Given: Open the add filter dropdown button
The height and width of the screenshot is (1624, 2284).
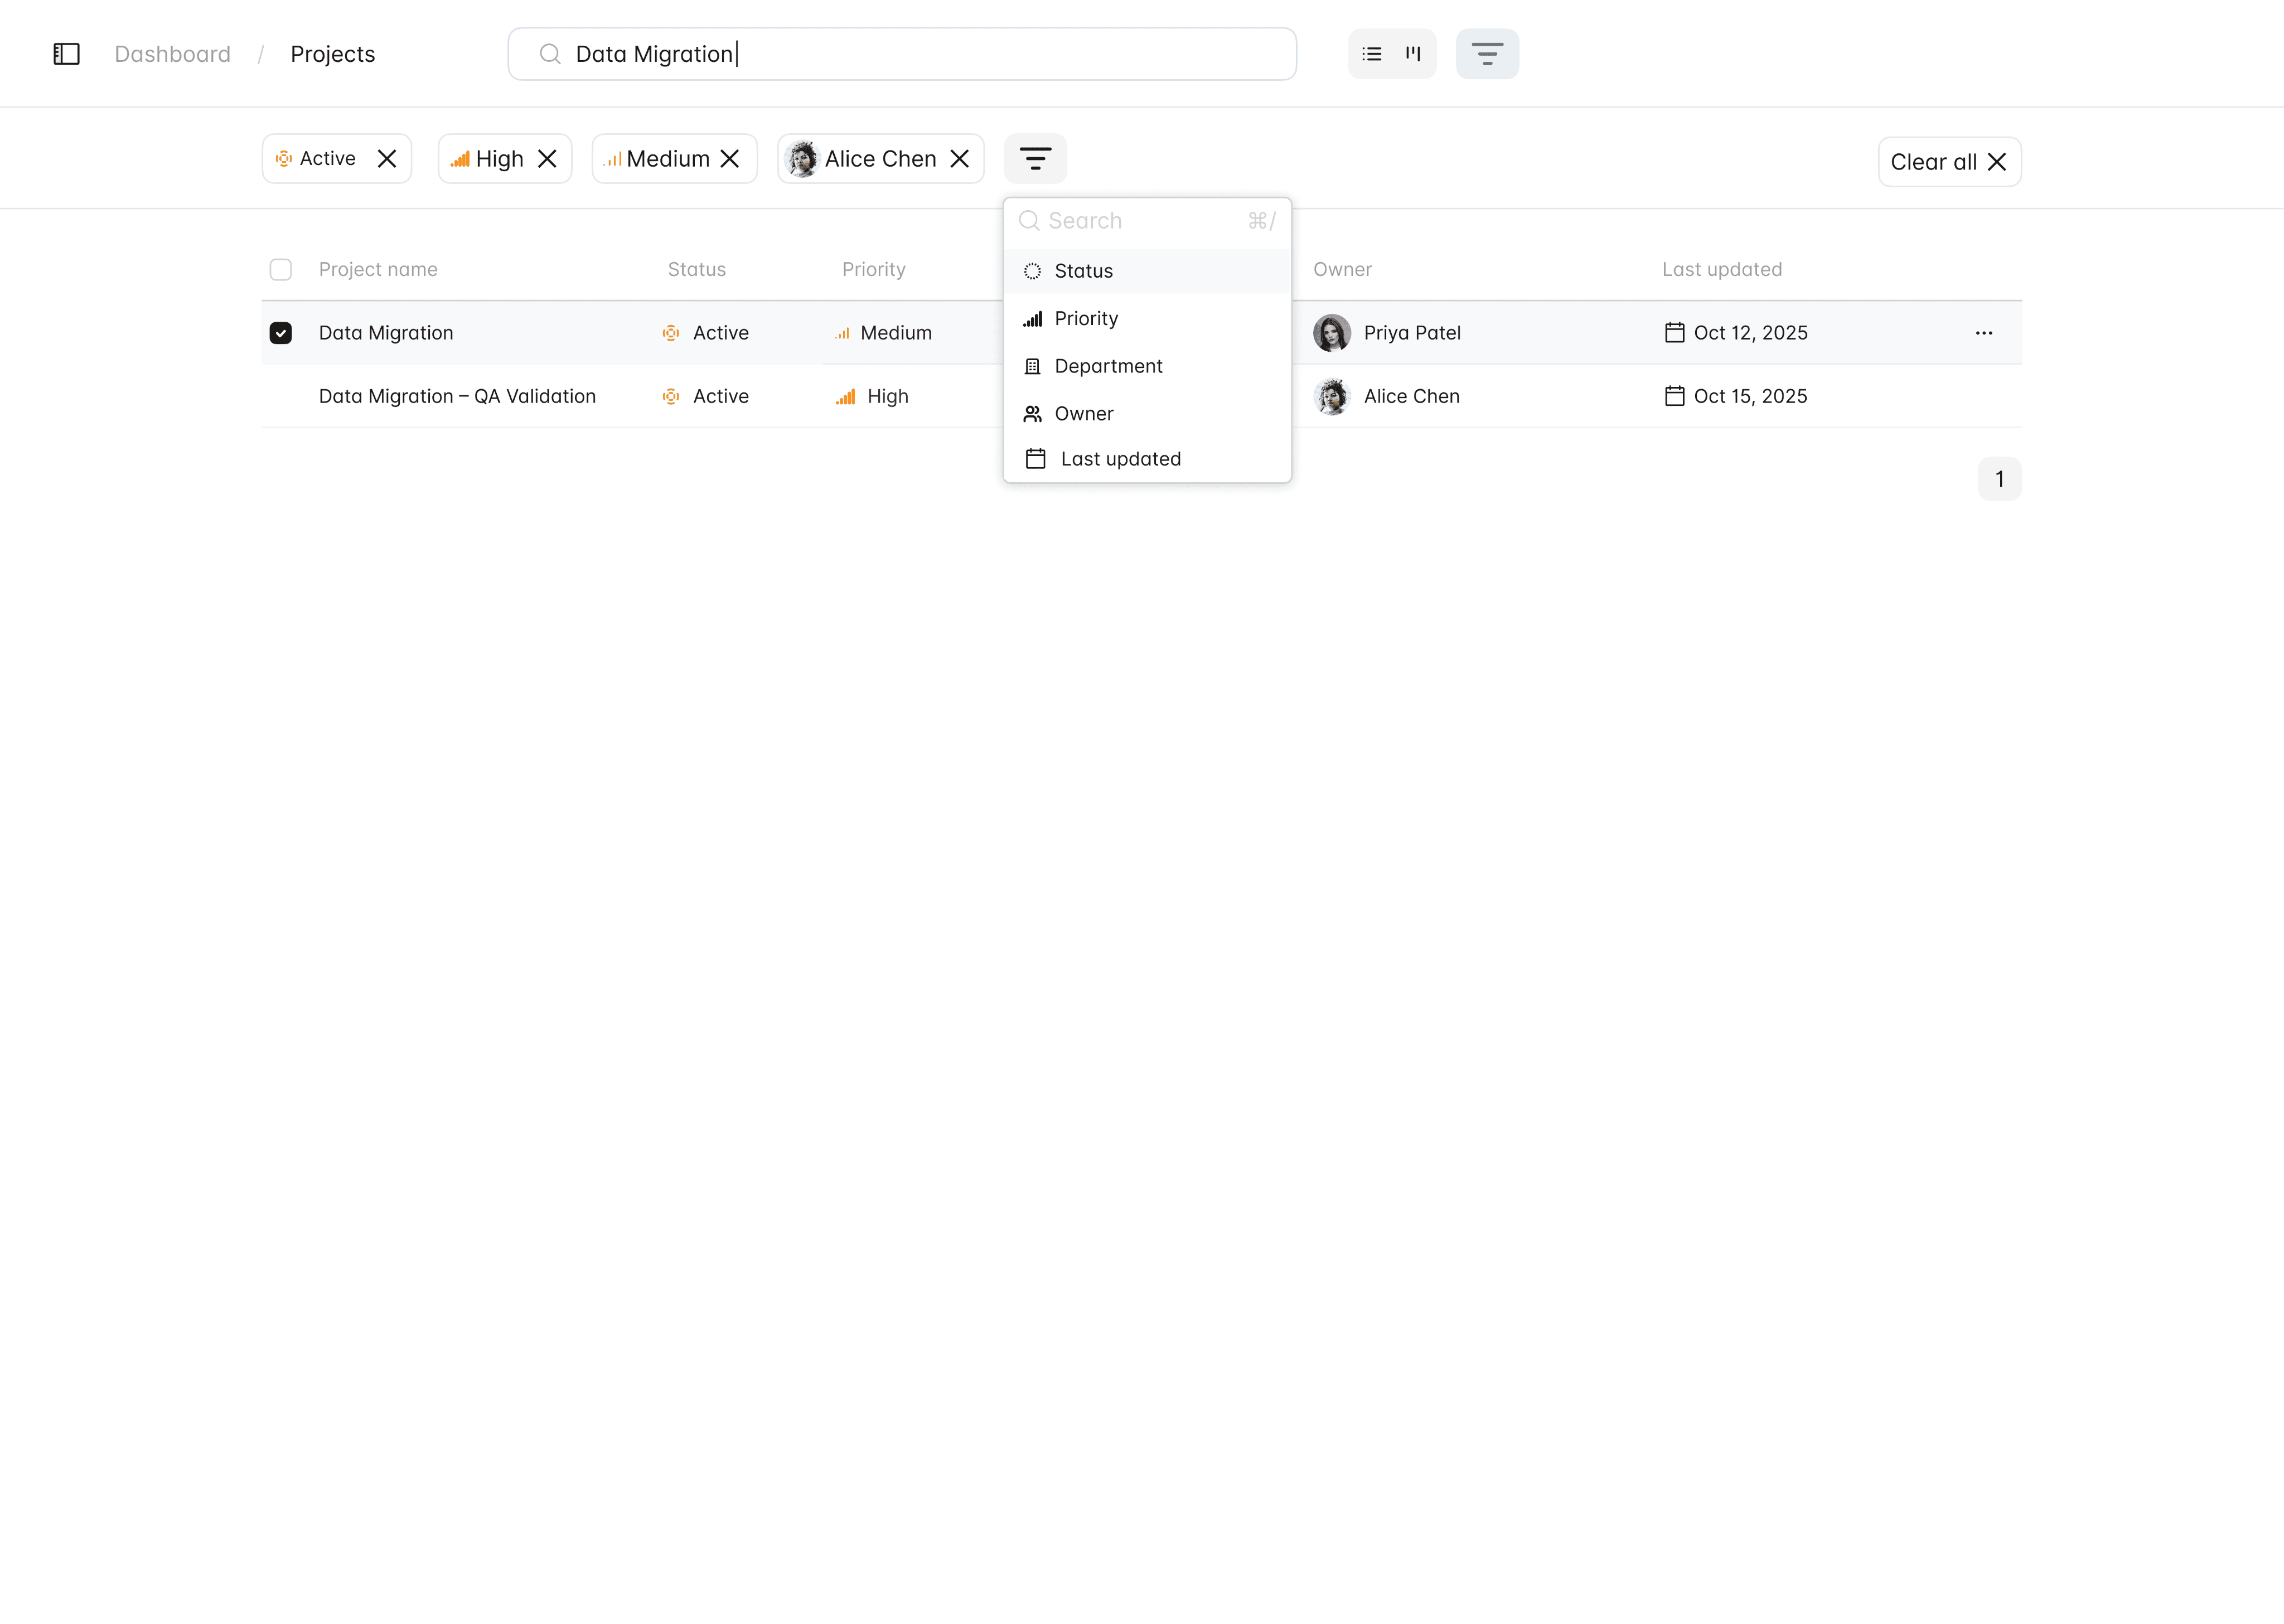Looking at the screenshot, I should [1035, 159].
